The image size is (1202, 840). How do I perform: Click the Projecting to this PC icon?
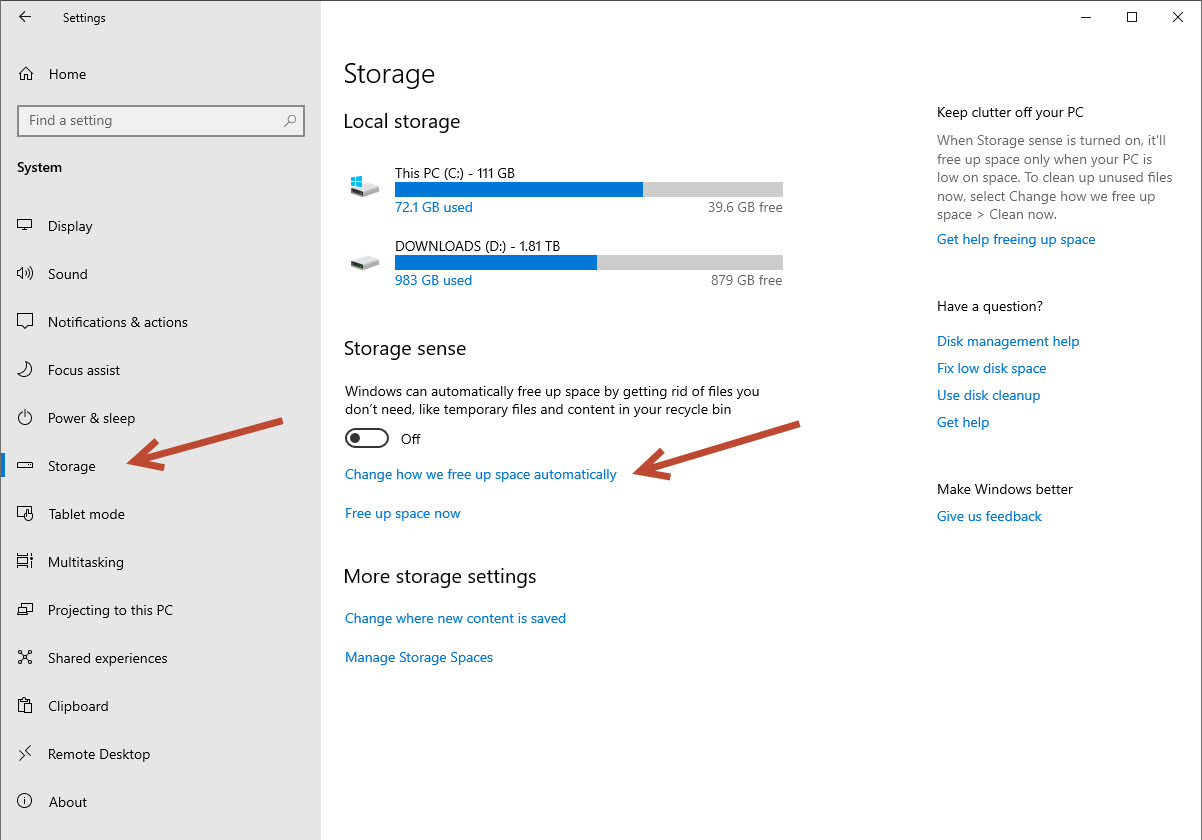[26, 610]
